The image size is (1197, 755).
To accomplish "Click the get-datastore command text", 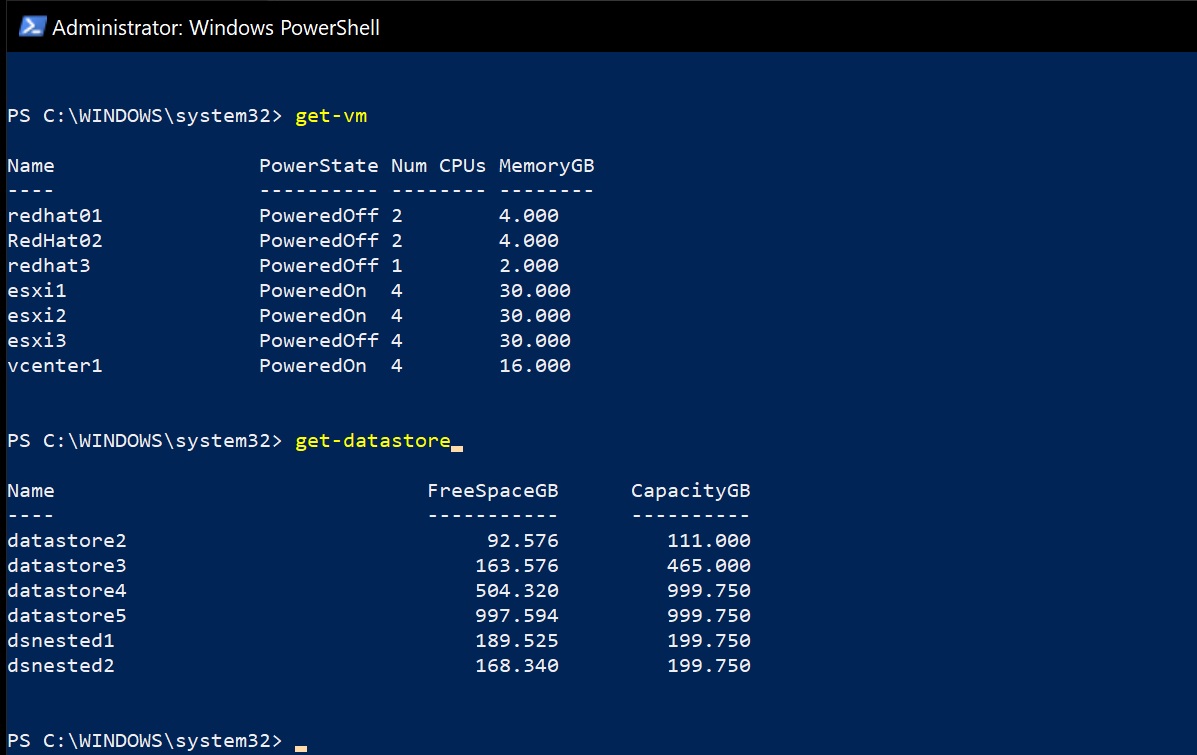I will (373, 441).
